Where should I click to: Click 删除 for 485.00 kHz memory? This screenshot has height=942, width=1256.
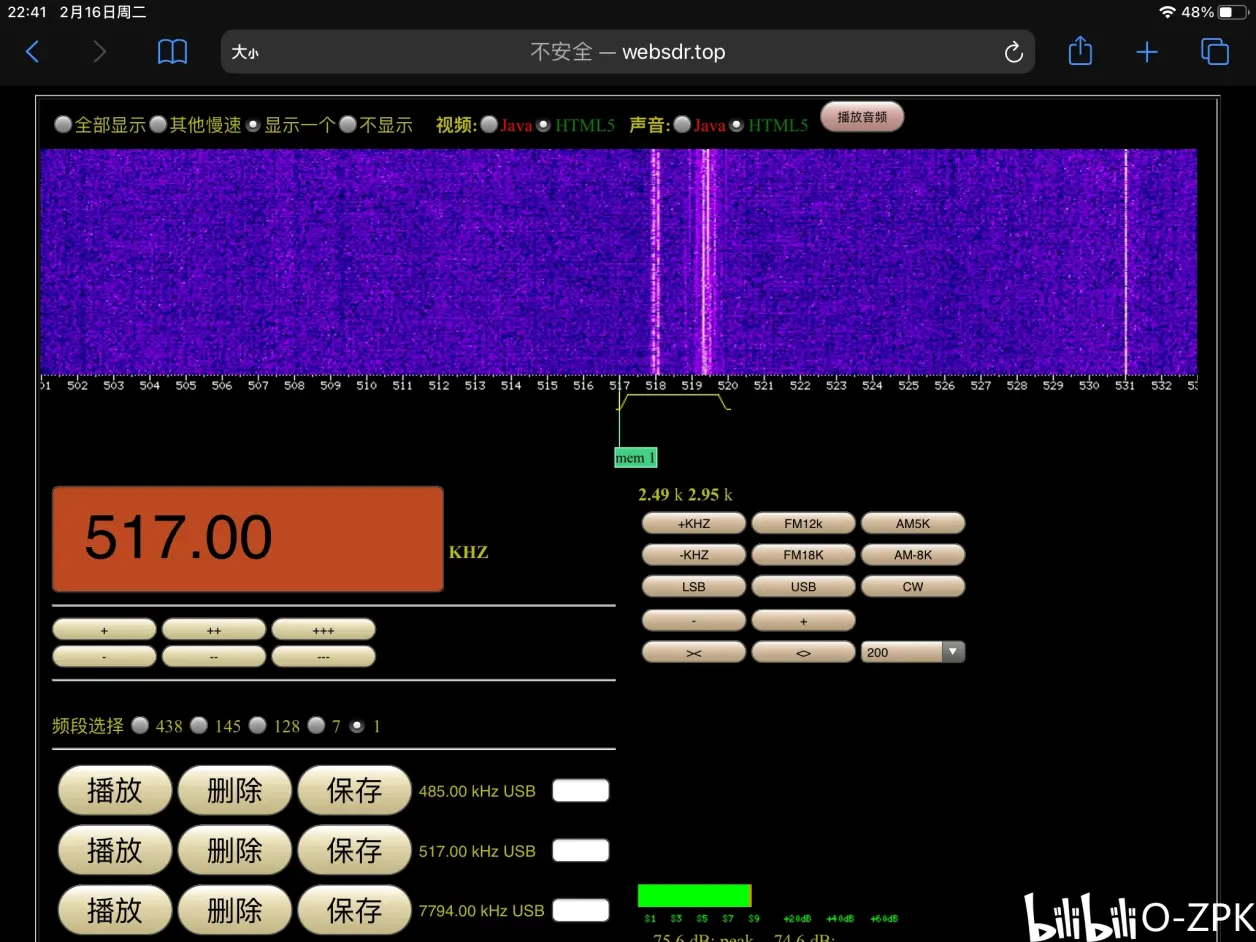click(234, 791)
